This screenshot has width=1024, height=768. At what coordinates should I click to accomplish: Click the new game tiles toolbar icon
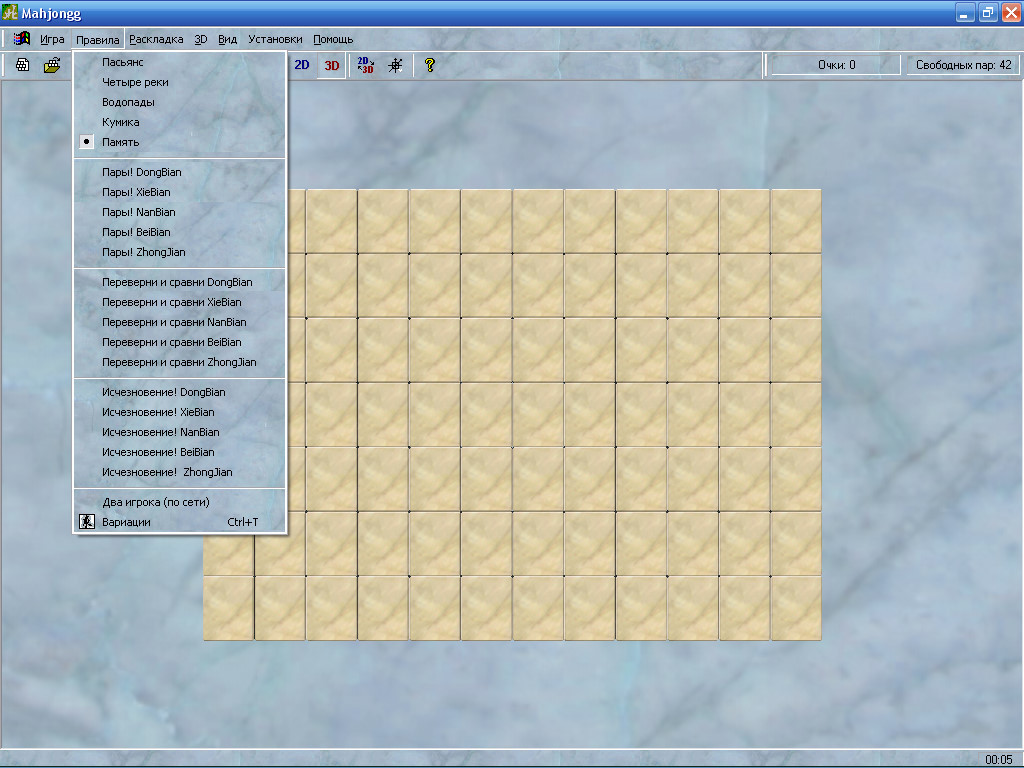23,65
